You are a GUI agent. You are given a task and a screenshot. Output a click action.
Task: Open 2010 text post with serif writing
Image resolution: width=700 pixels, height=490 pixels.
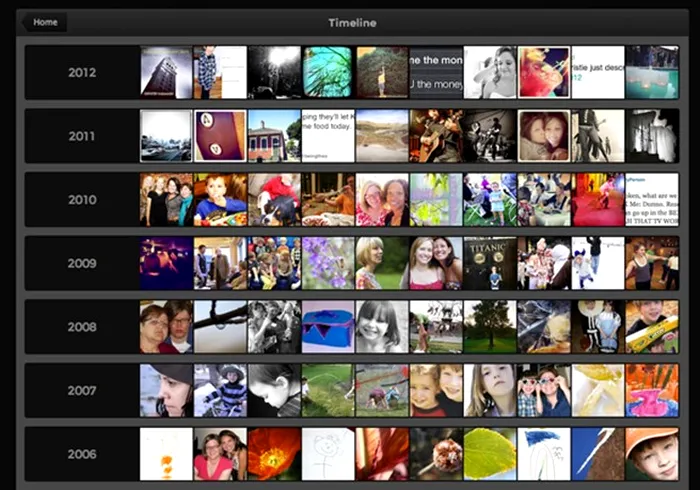point(652,199)
